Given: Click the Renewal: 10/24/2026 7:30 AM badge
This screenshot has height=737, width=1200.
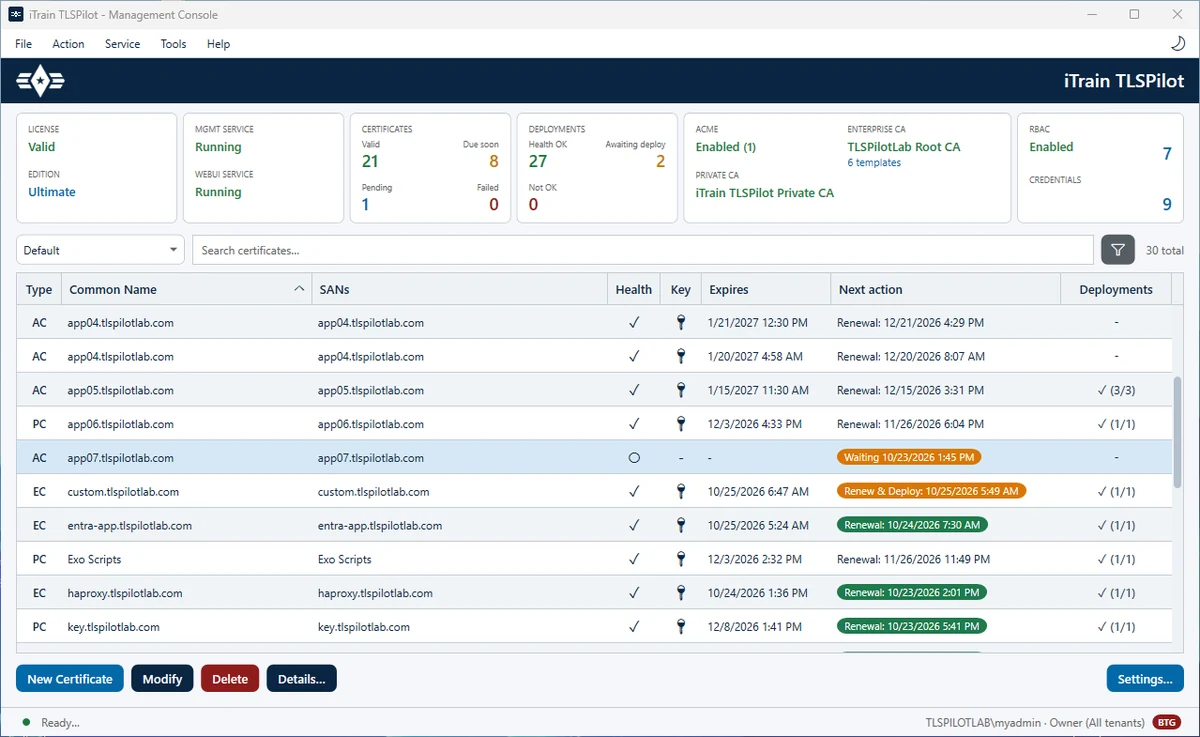Looking at the screenshot, I should click(x=912, y=525).
